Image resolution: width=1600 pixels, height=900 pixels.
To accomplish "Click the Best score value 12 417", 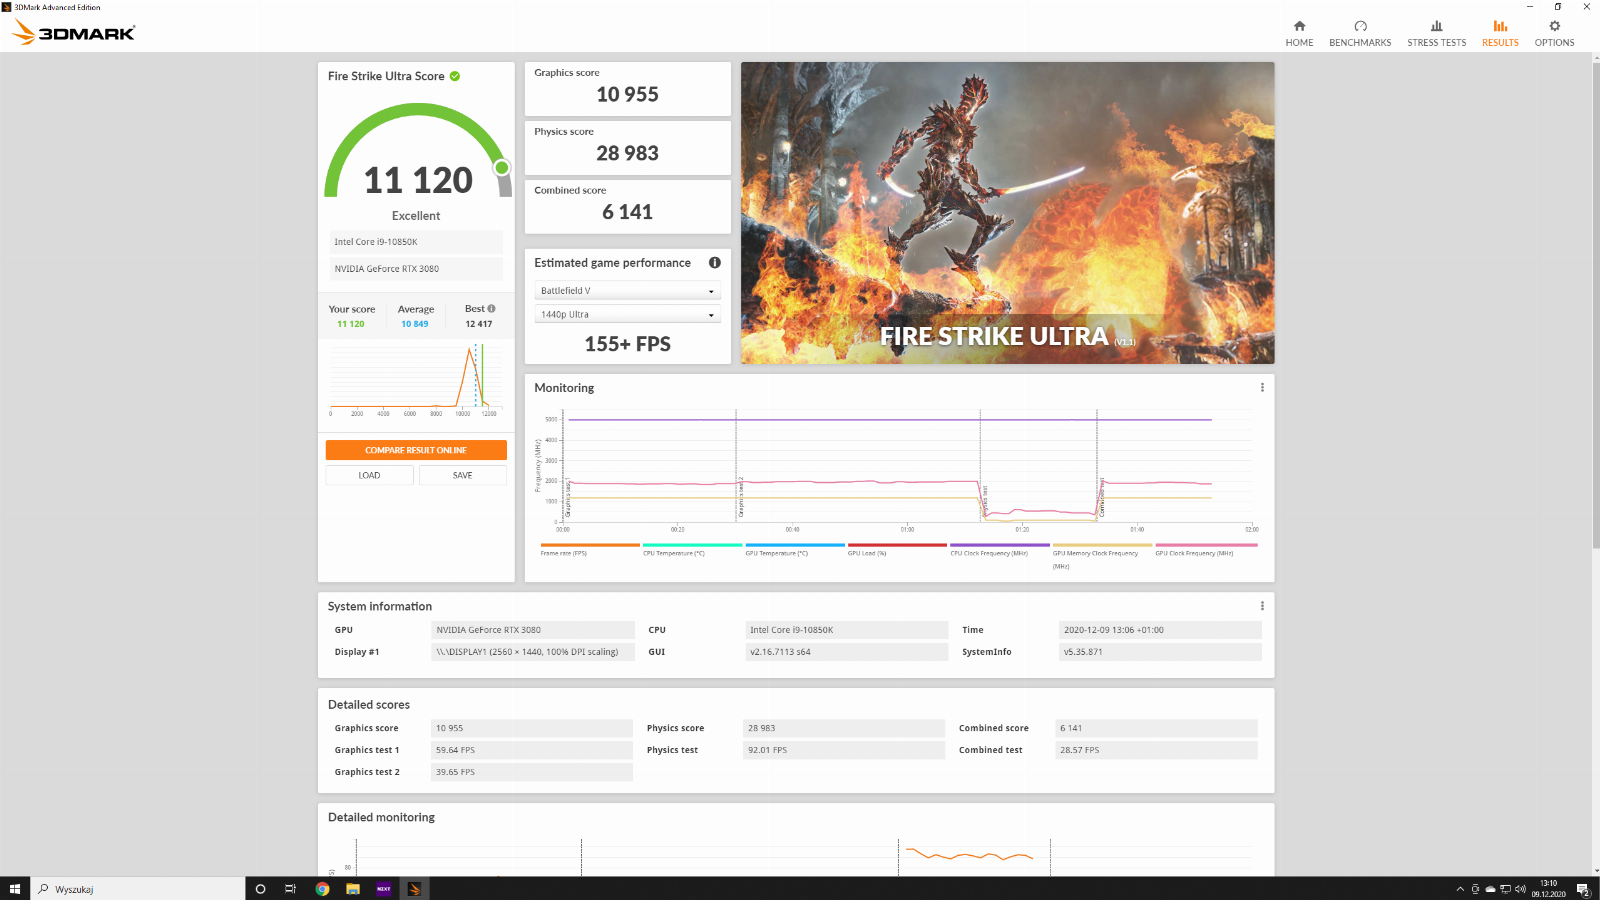I will click(x=479, y=324).
